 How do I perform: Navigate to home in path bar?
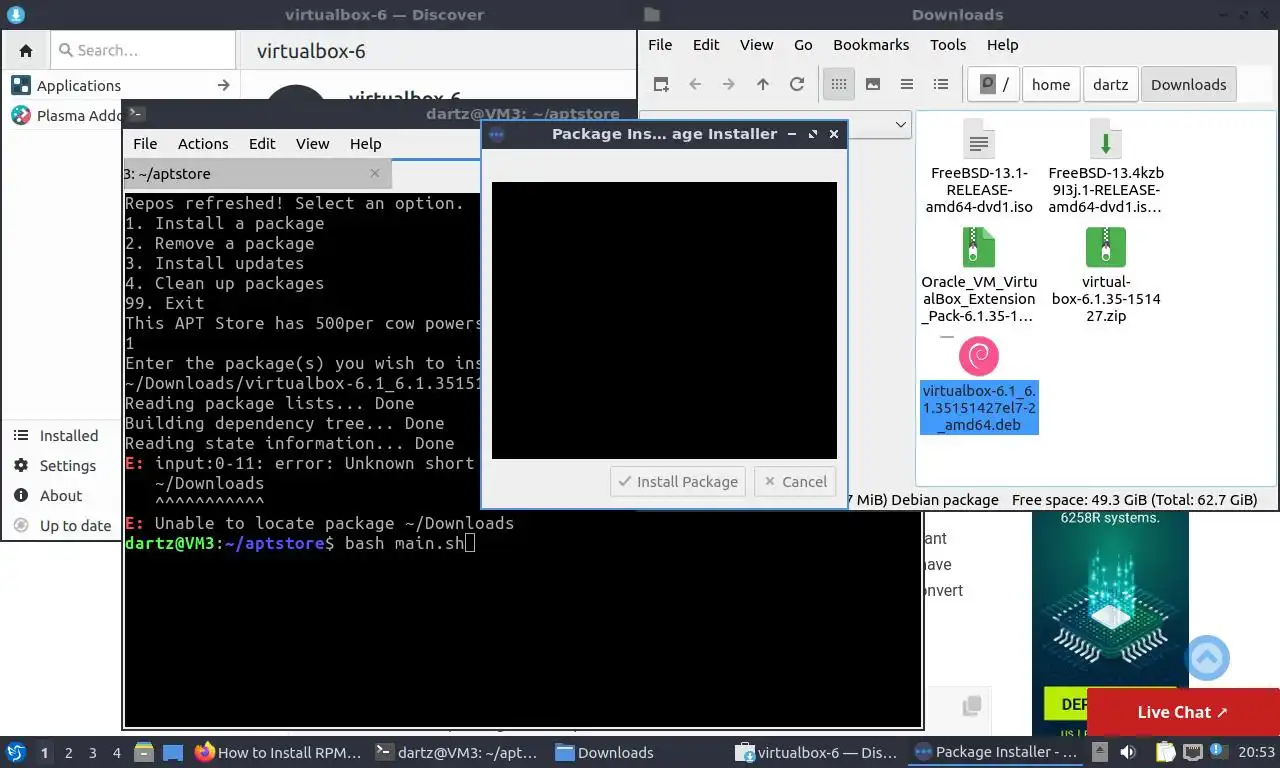pyautogui.click(x=1051, y=85)
